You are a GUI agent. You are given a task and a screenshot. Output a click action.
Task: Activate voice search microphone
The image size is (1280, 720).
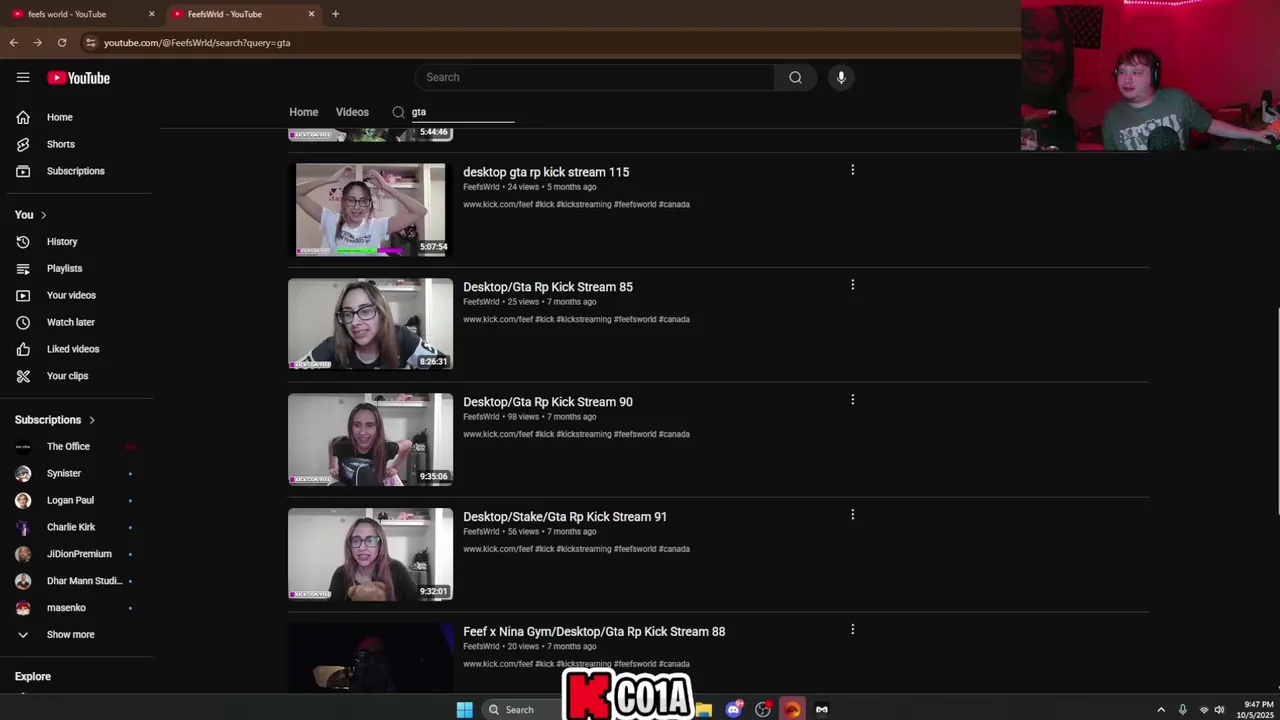point(841,77)
